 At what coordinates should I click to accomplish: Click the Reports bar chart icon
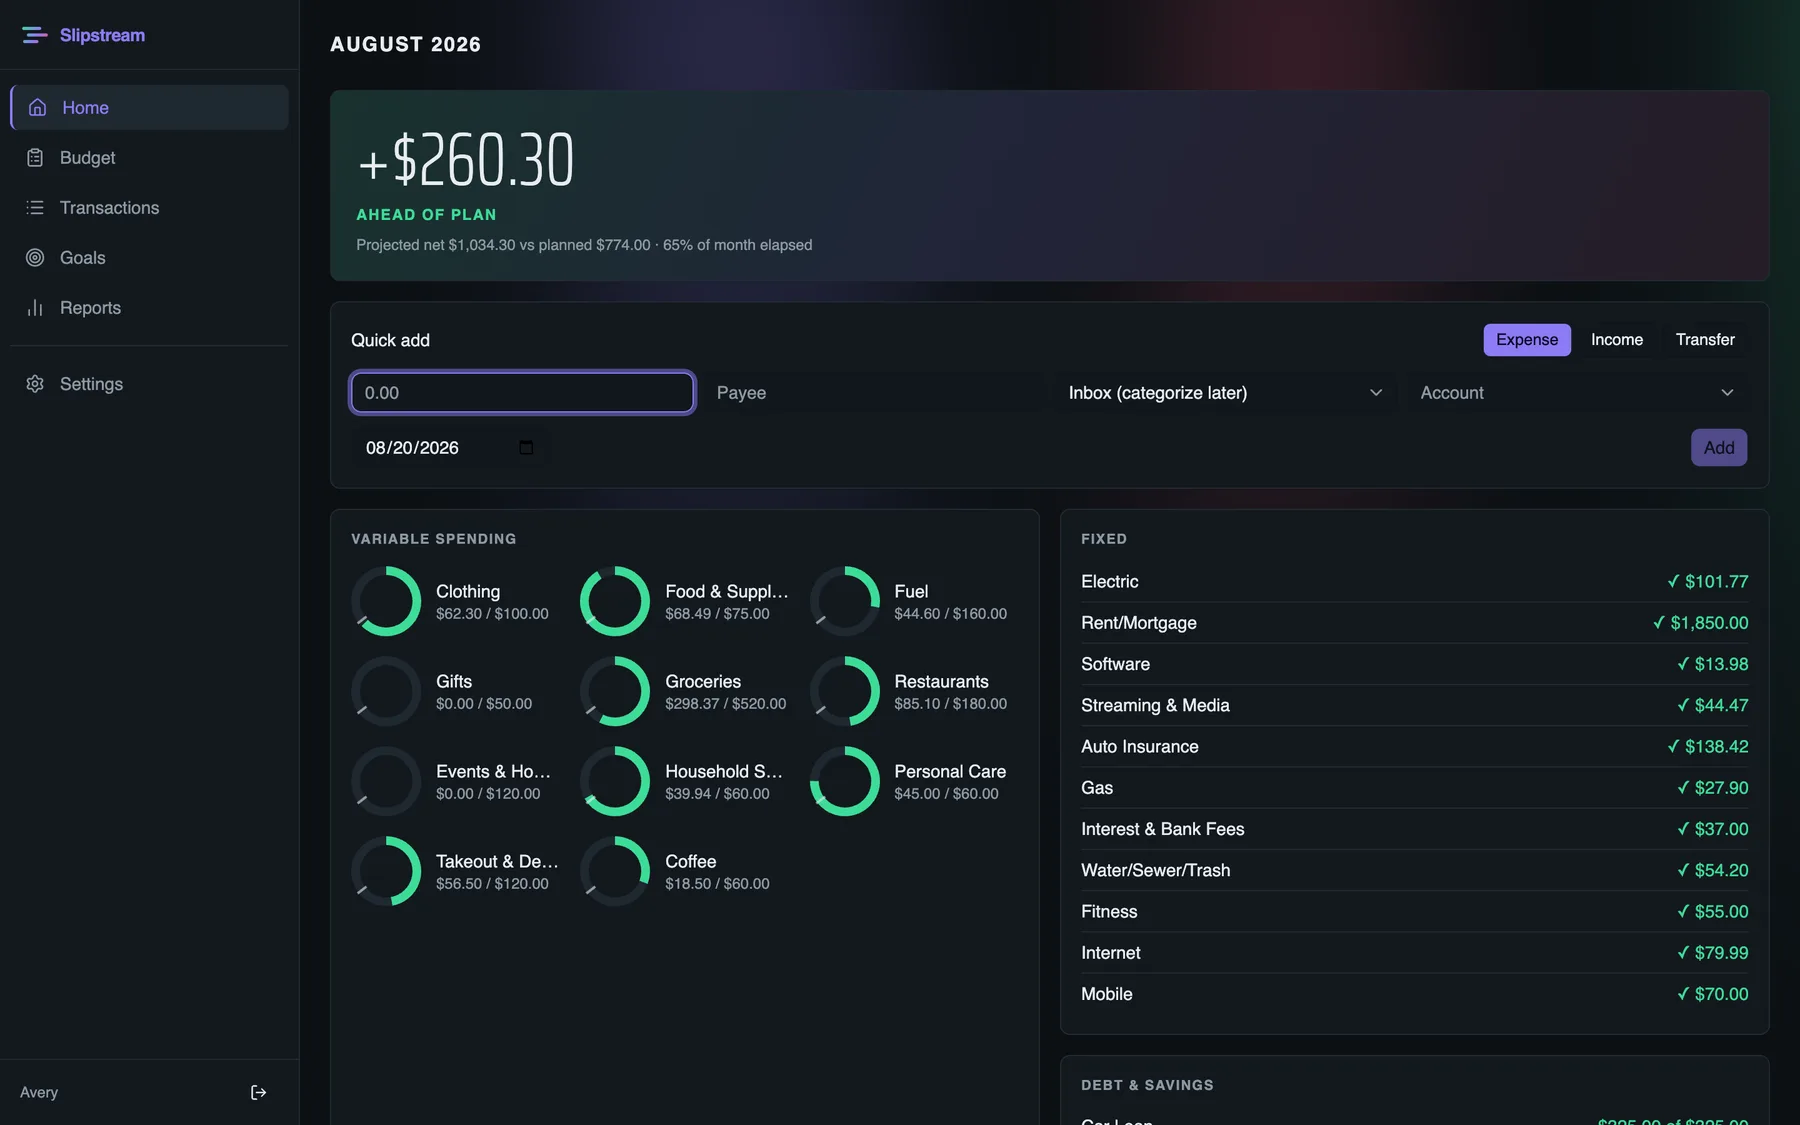coord(35,307)
